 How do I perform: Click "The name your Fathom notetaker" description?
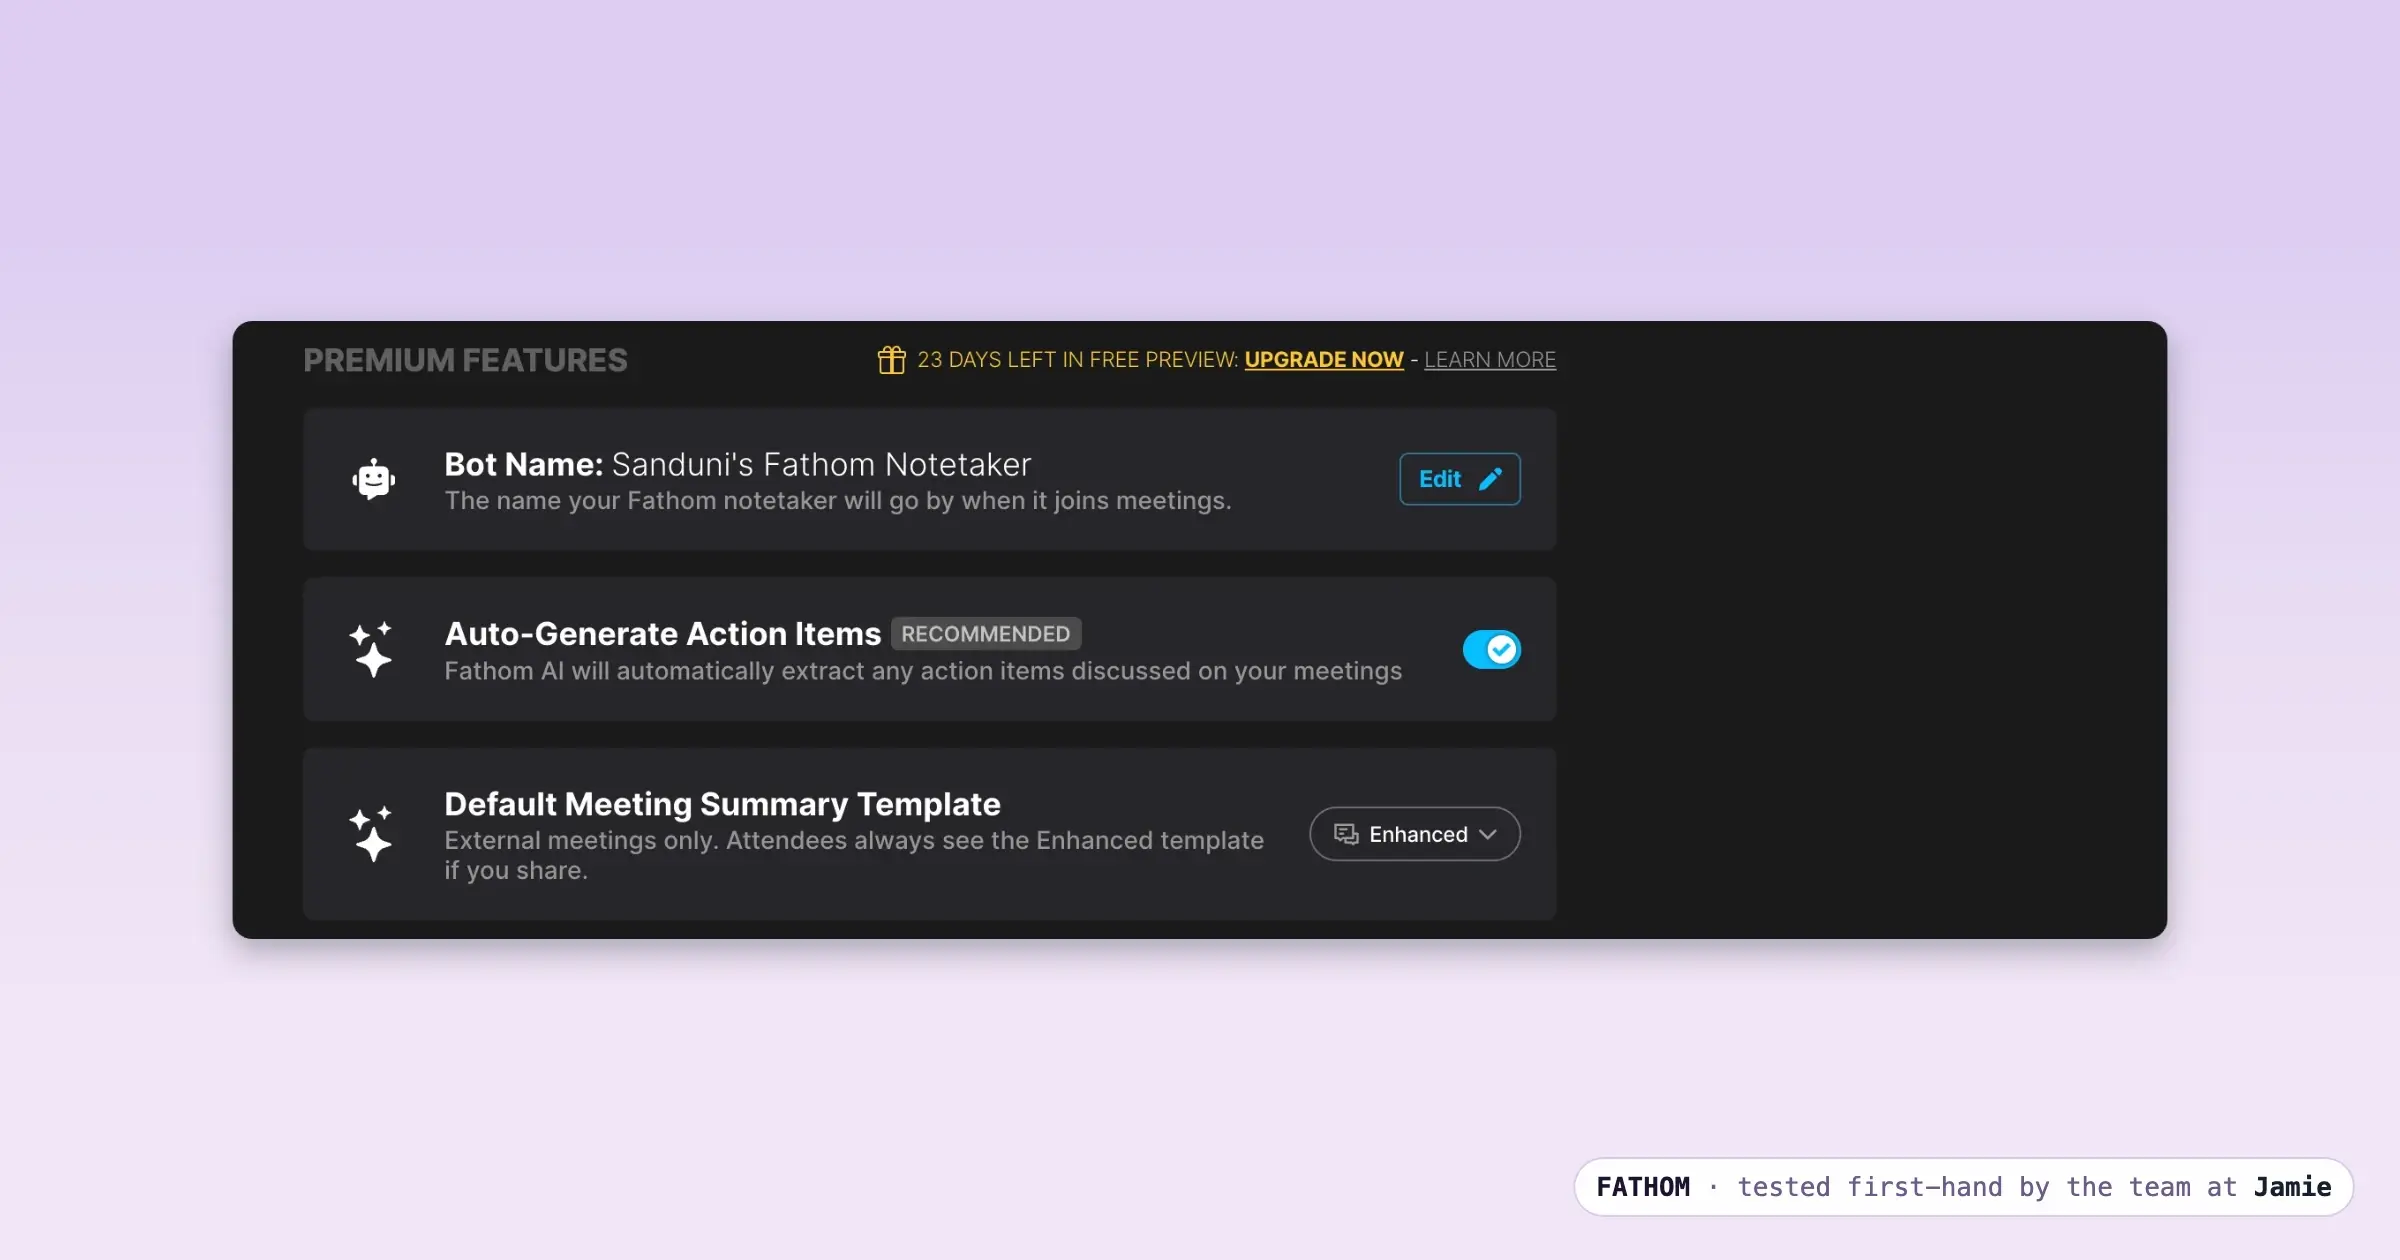click(837, 501)
